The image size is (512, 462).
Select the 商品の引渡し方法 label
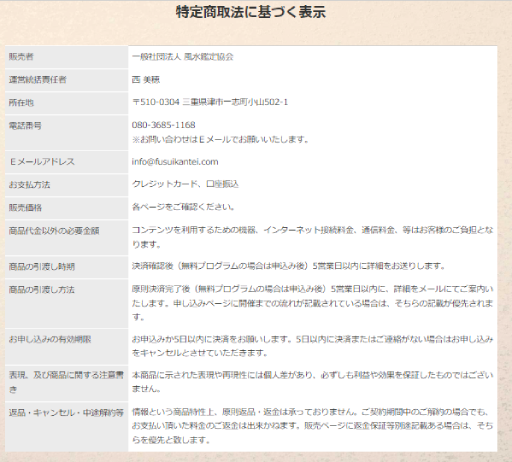coord(42,290)
